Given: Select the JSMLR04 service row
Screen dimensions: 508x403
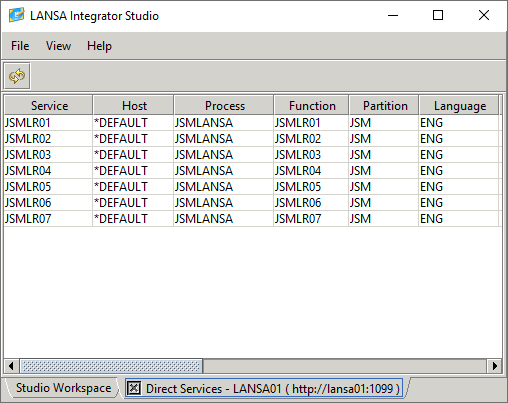Looking at the screenshot, I should tap(252, 171).
